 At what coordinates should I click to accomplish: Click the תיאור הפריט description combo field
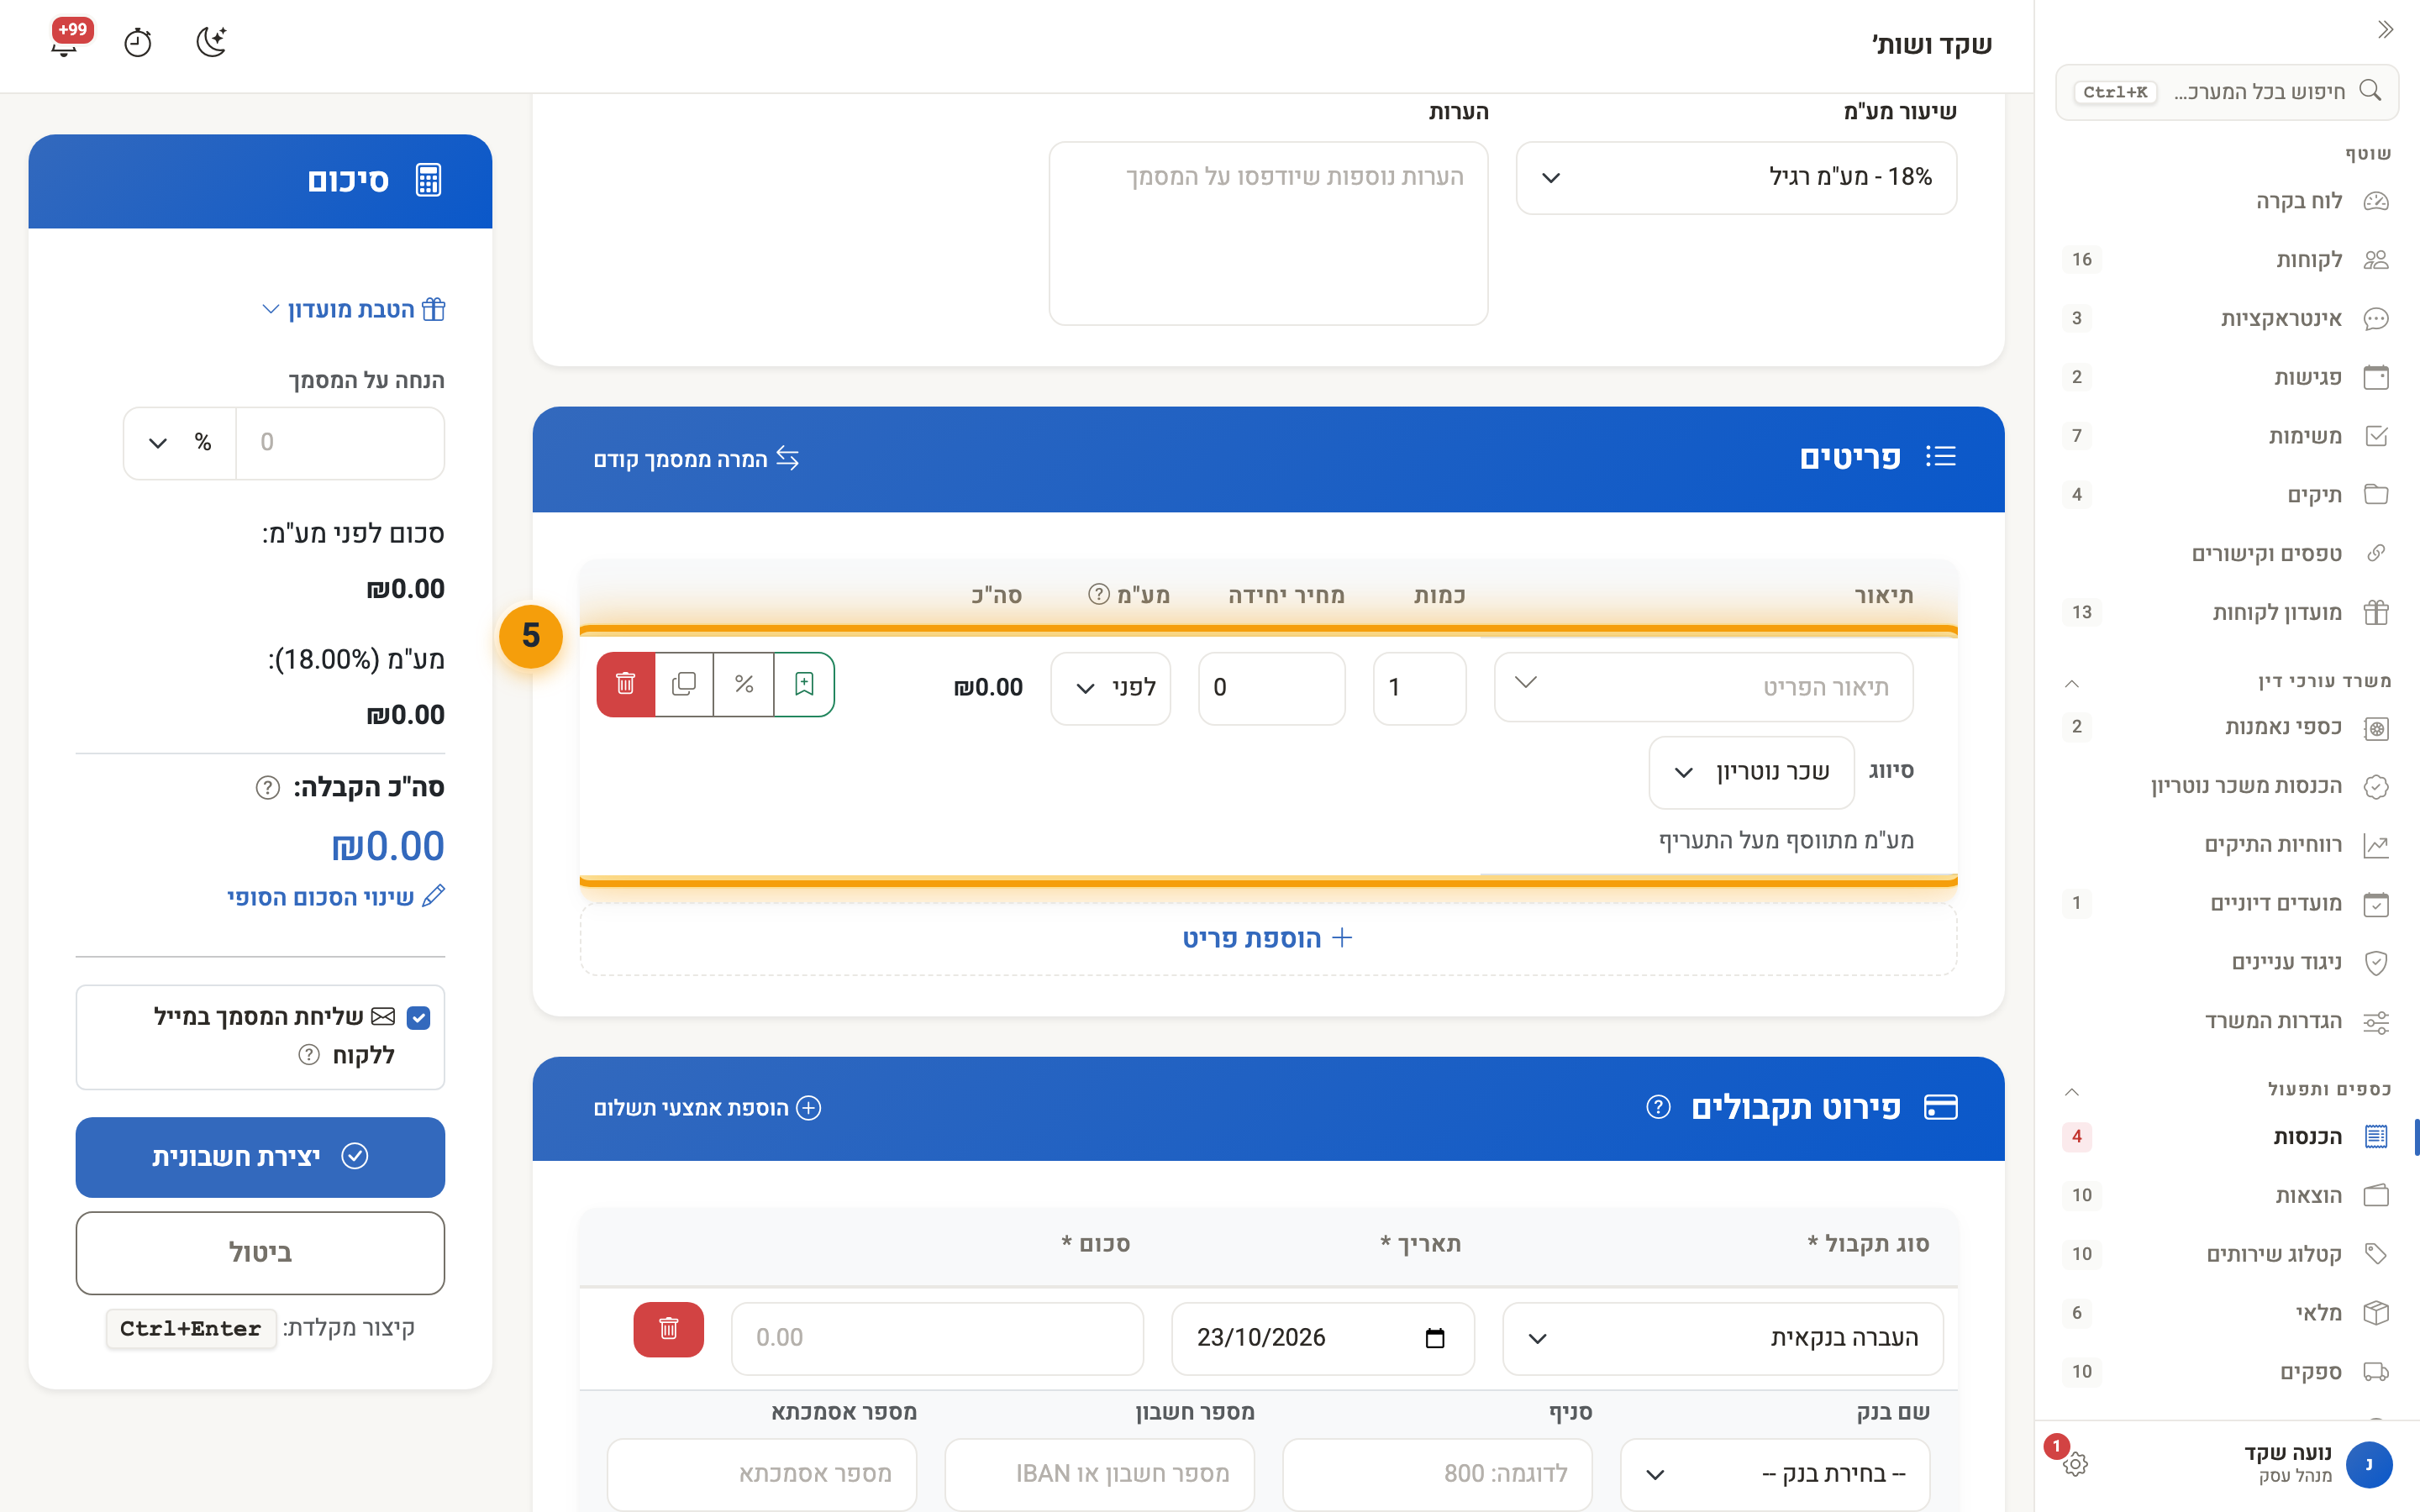1703,687
